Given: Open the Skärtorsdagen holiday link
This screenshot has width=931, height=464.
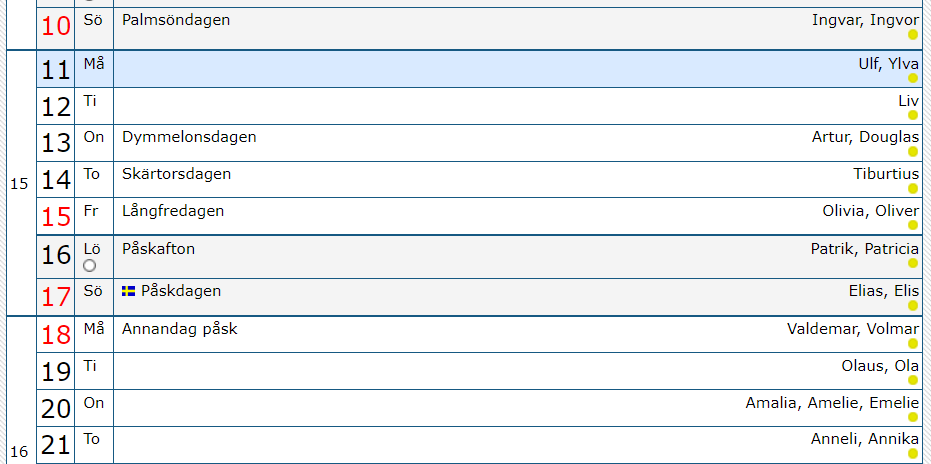Looking at the screenshot, I should pos(176,174).
